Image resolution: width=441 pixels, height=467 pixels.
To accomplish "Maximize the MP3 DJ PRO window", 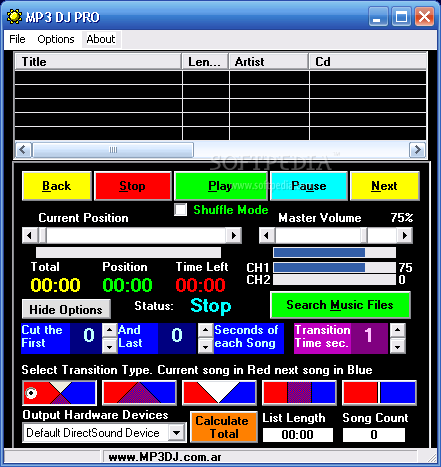I will coord(401,16).
